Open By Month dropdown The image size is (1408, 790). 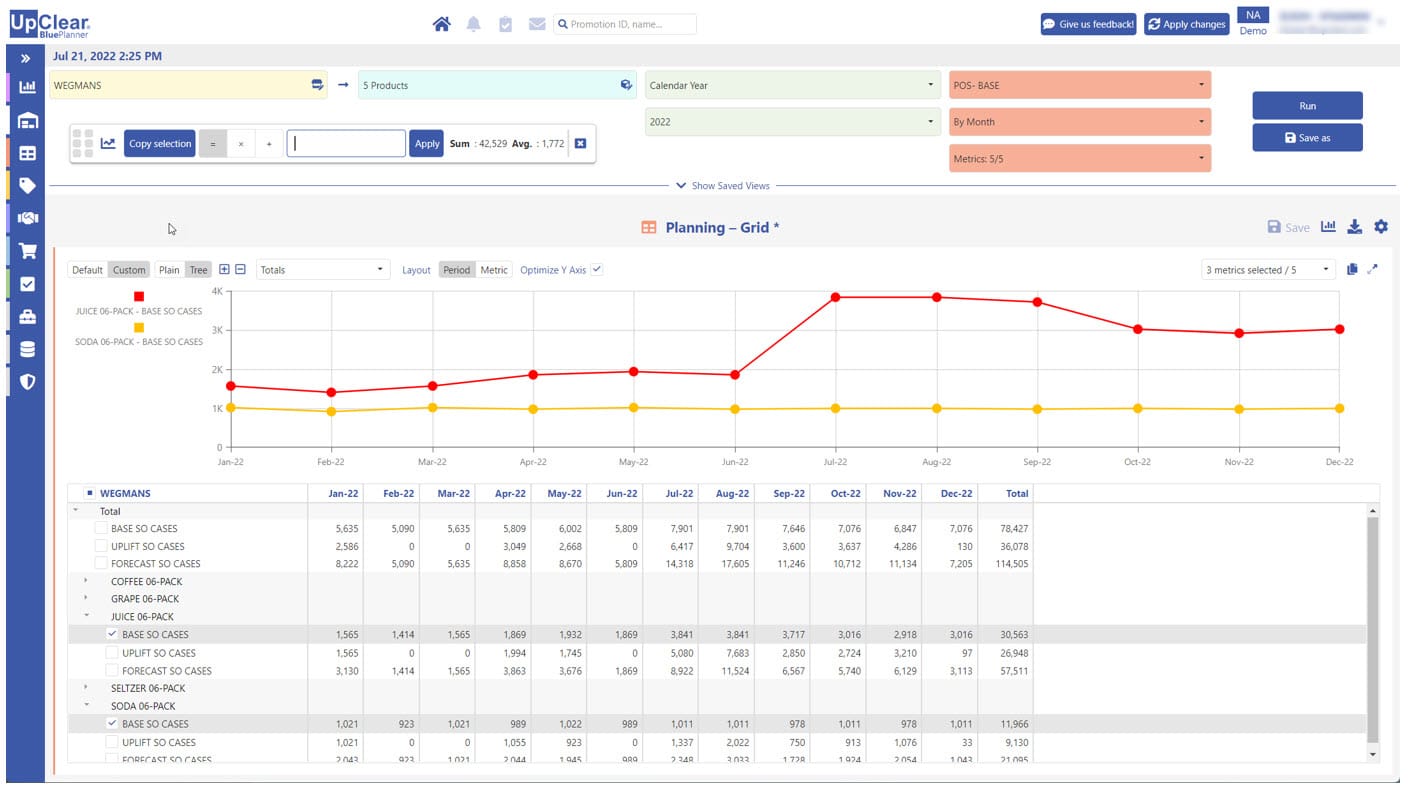pyautogui.click(x=1080, y=122)
